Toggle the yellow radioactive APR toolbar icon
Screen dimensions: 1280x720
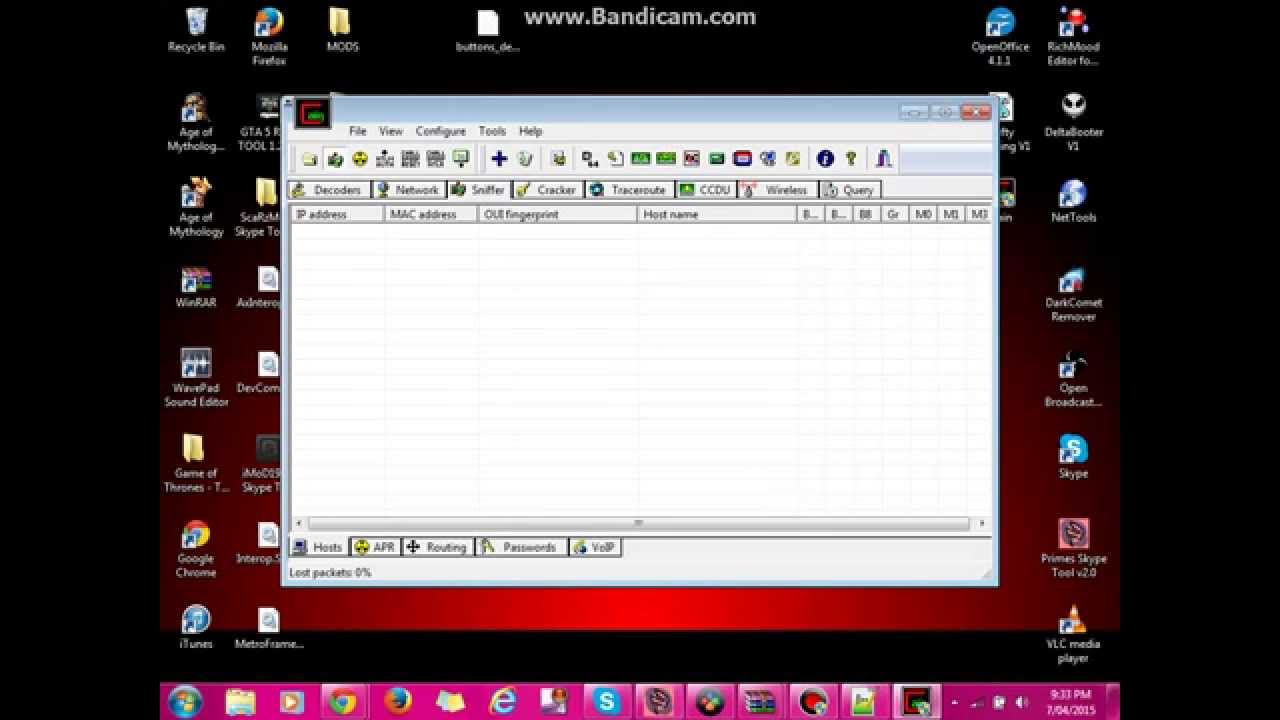click(x=360, y=159)
